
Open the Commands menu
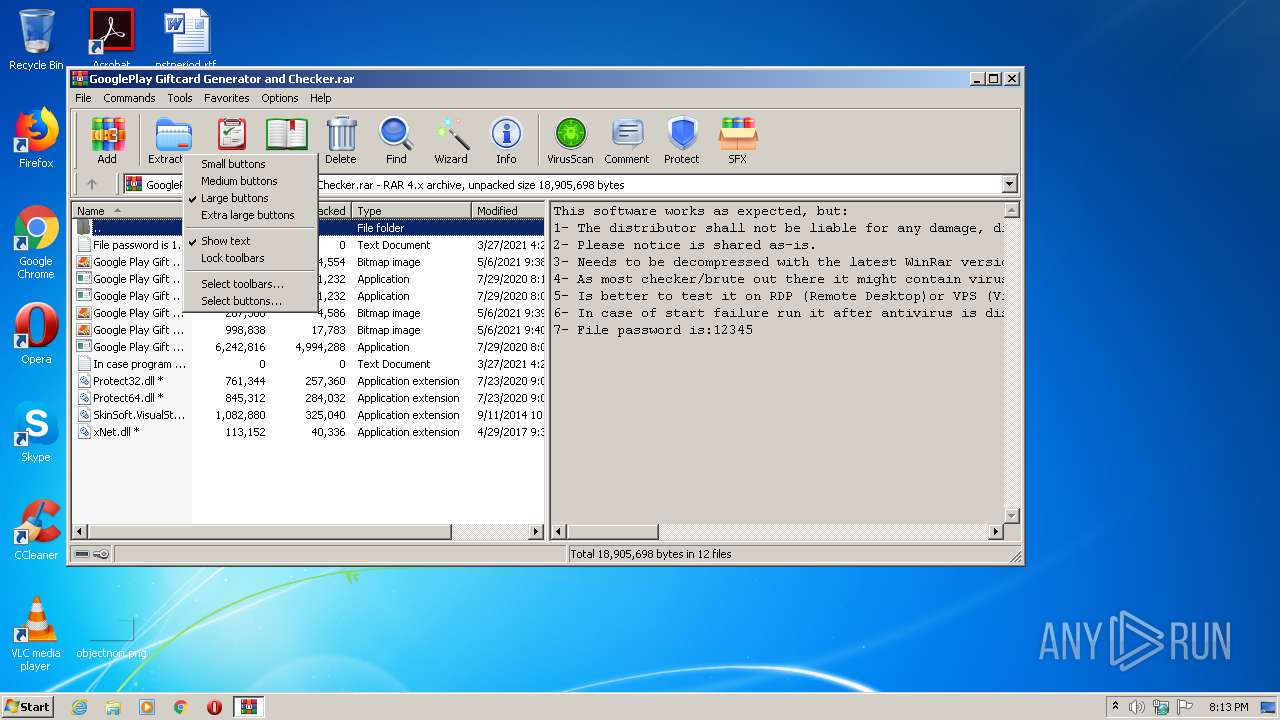coord(129,98)
